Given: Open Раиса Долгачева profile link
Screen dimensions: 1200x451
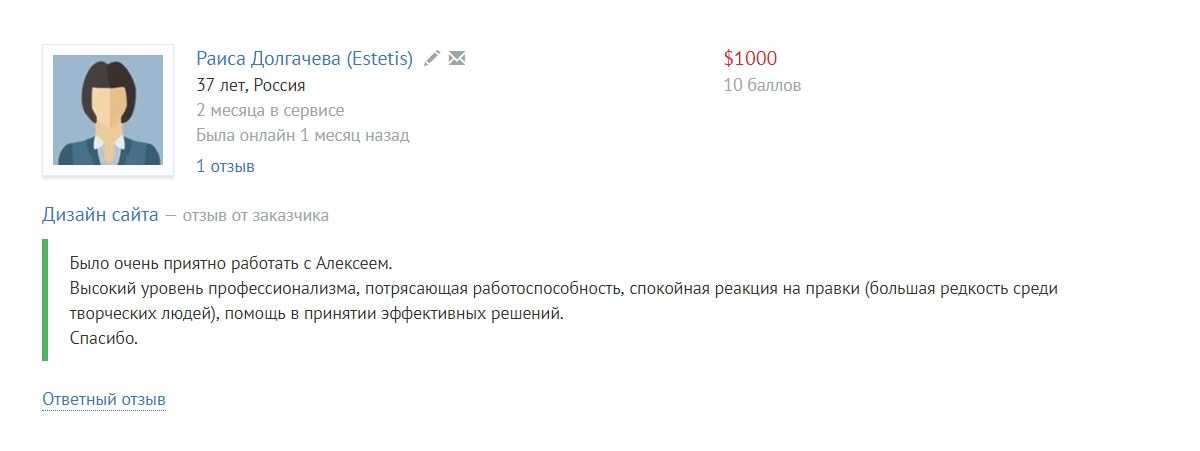Looking at the screenshot, I should (x=268, y=59).
